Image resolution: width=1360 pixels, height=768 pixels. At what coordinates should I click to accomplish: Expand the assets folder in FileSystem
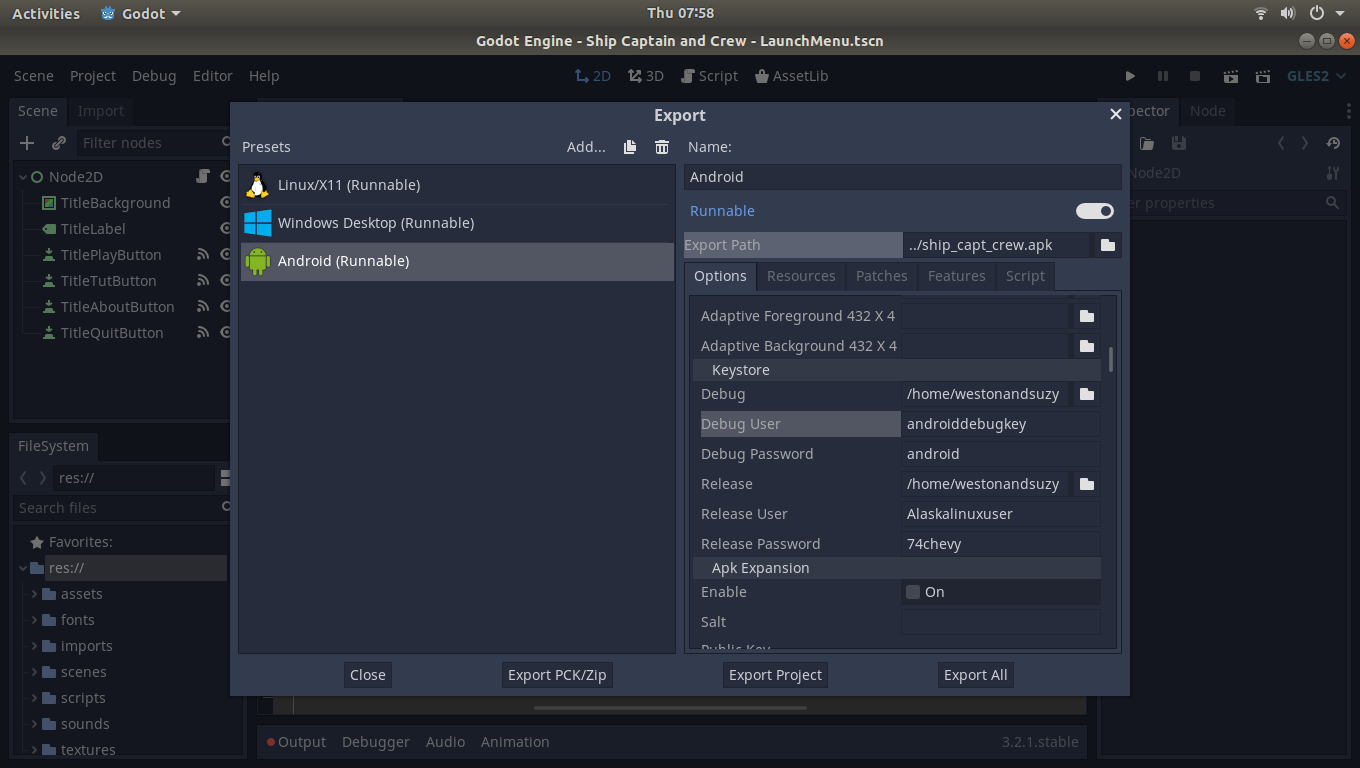tap(35, 594)
